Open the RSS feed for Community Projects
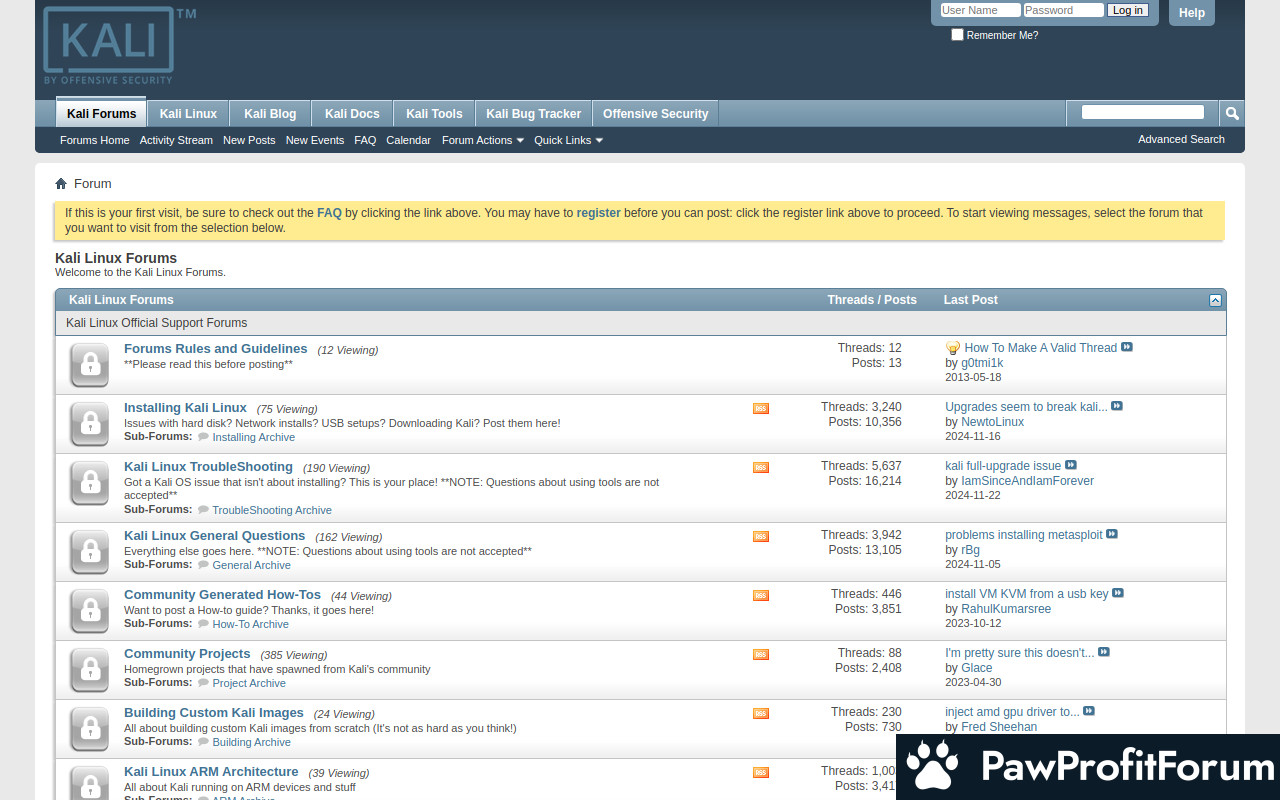This screenshot has width=1280, height=800. (x=761, y=654)
